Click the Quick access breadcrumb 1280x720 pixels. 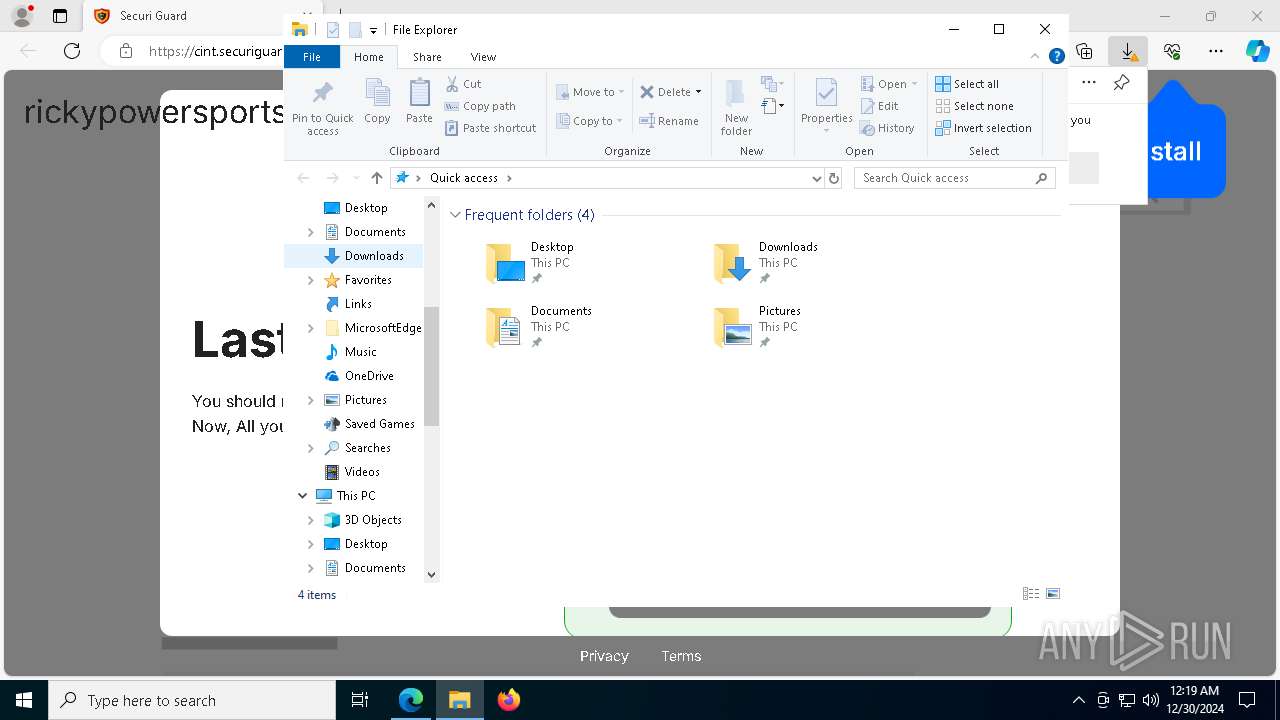pos(464,178)
